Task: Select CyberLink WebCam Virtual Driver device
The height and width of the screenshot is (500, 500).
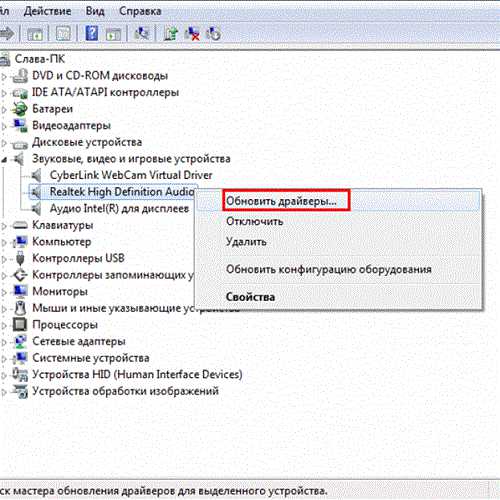Action: coord(131,175)
